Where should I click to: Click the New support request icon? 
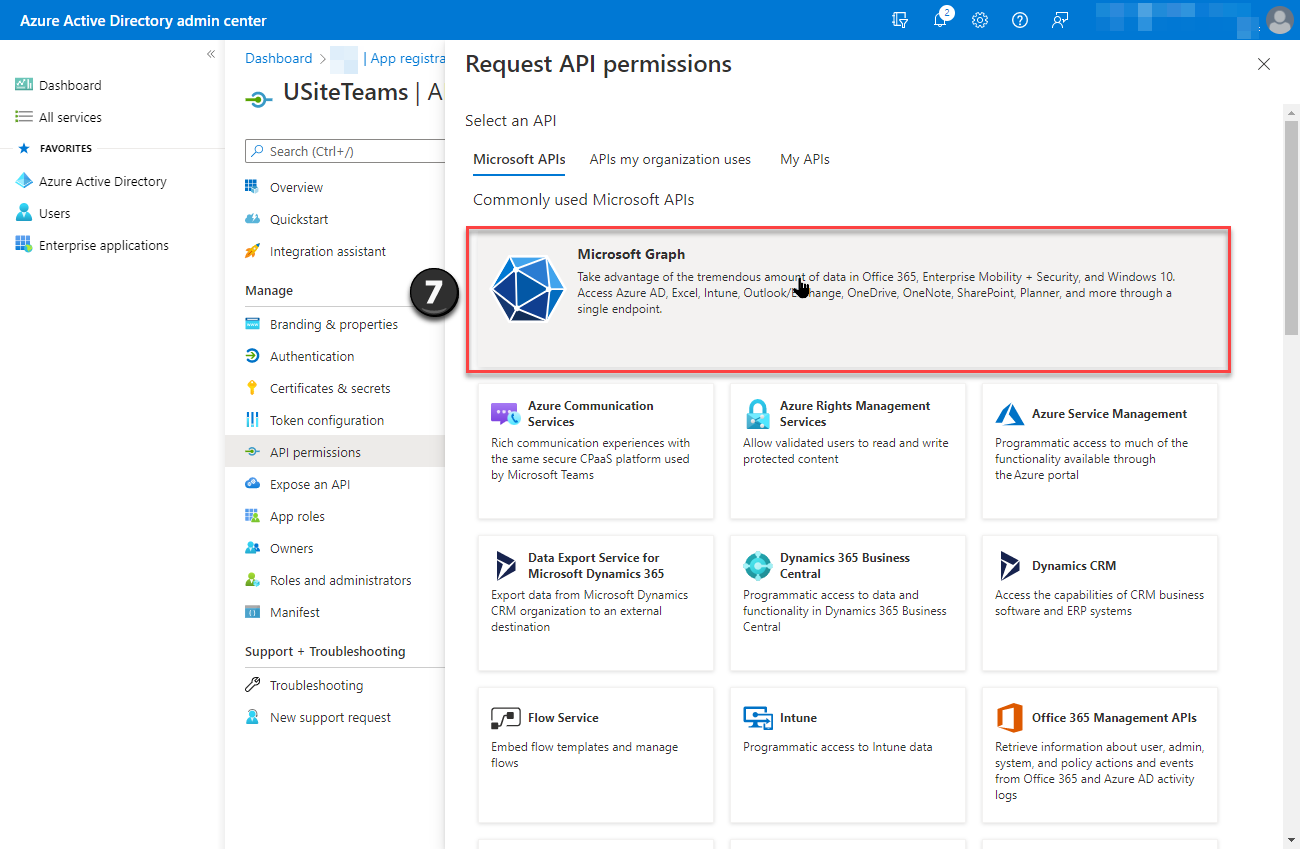click(x=252, y=717)
